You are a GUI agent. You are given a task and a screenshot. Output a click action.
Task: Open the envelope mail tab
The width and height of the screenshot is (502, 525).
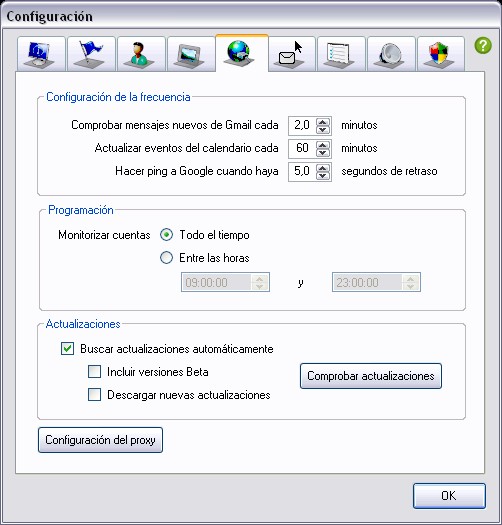[x=292, y=54]
